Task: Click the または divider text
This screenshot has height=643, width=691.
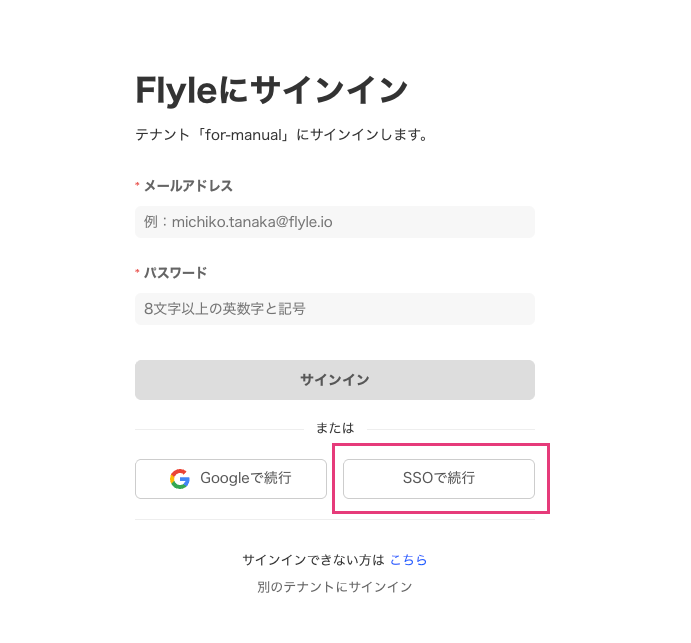Action: pos(335,428)
